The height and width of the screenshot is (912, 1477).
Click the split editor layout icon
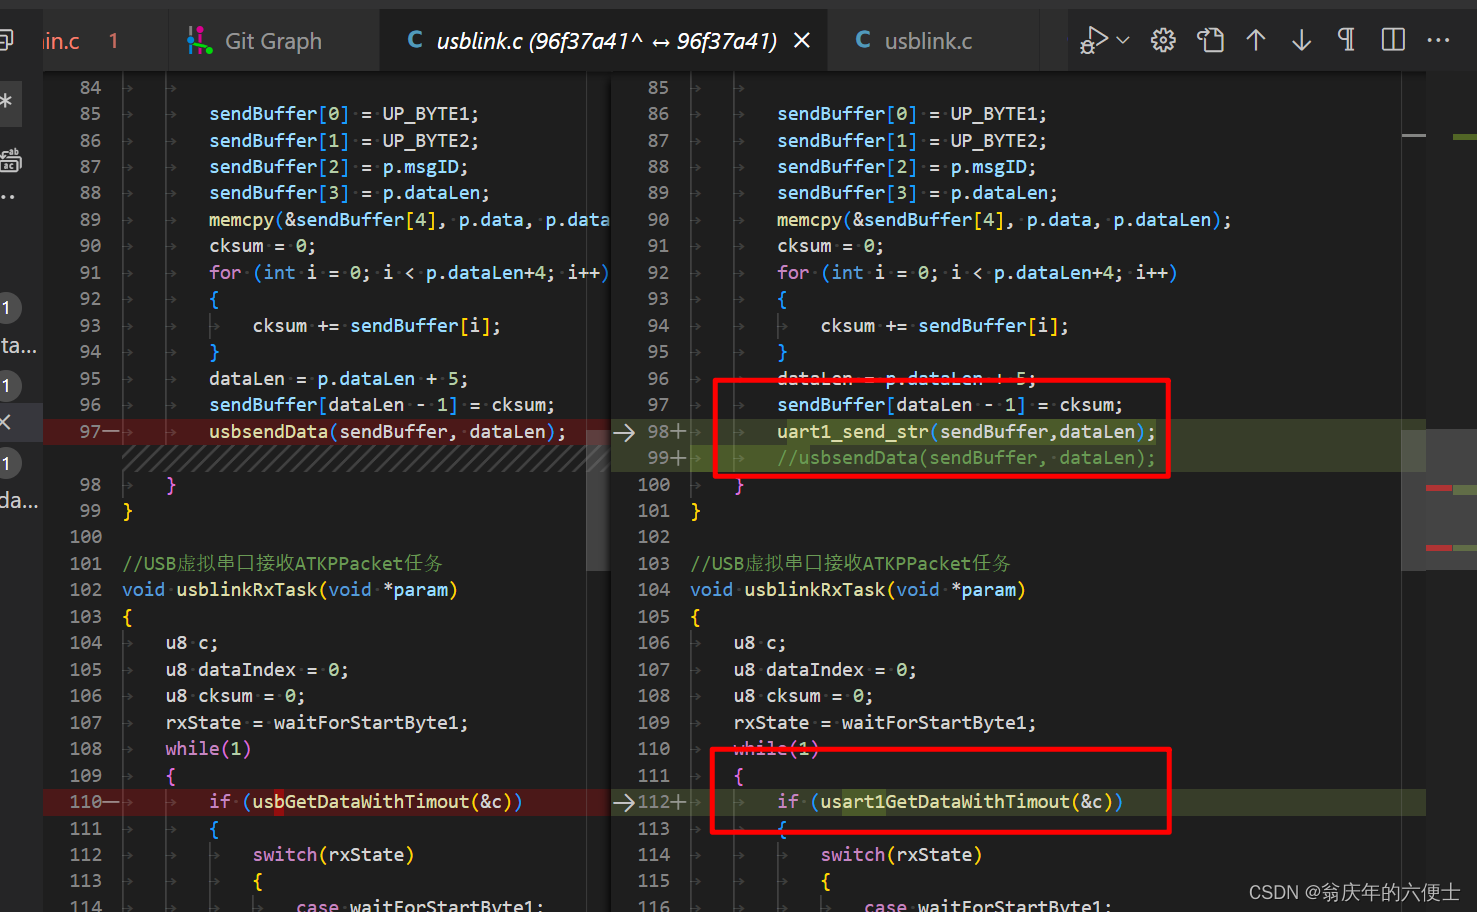pyautogui.click(x=1393, y=40)
